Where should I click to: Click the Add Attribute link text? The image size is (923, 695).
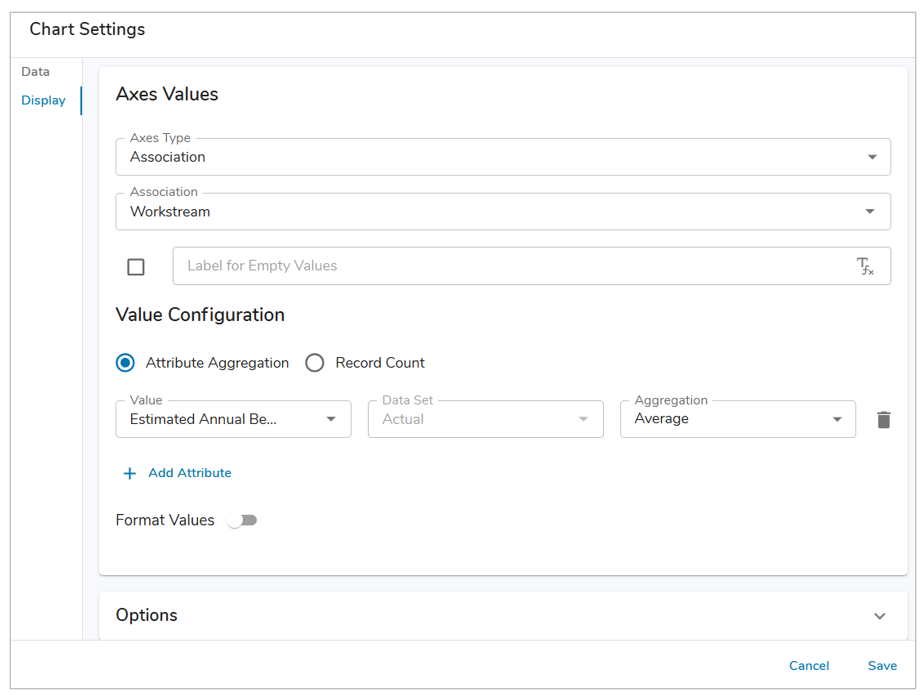(189, 473)
